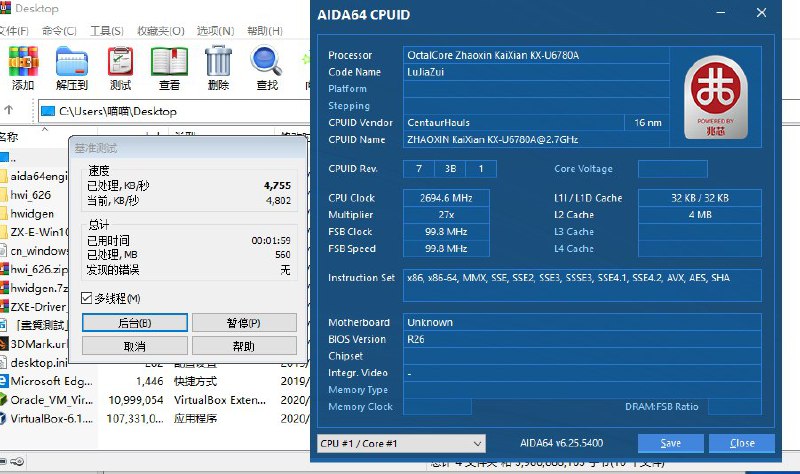Select the 3DMark.url shortcut icon
Image resolution: width=800 pixels, height=474 pixels.
(4, 344)
